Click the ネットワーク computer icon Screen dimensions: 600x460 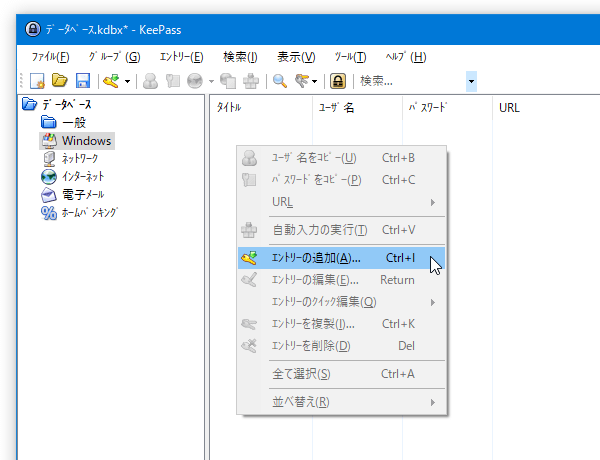(49, 159)
